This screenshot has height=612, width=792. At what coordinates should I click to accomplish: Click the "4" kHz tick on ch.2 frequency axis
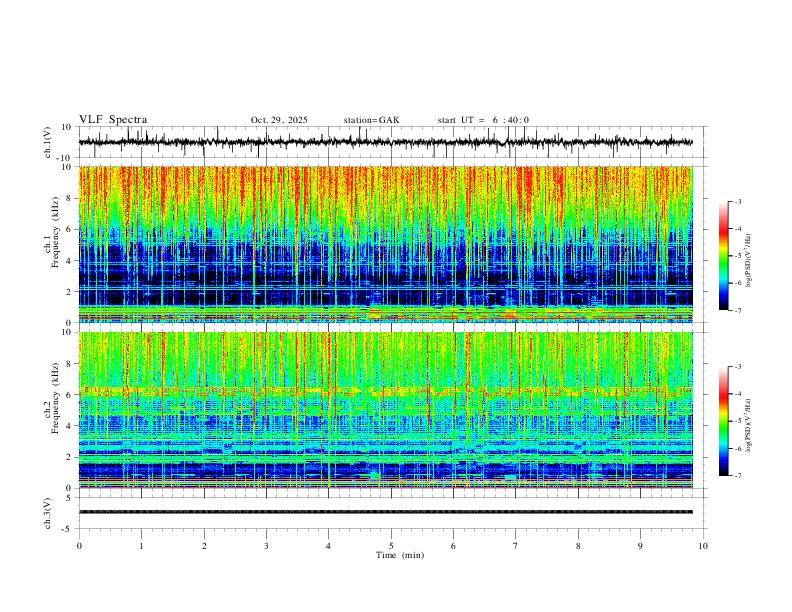tap(70, 426)
